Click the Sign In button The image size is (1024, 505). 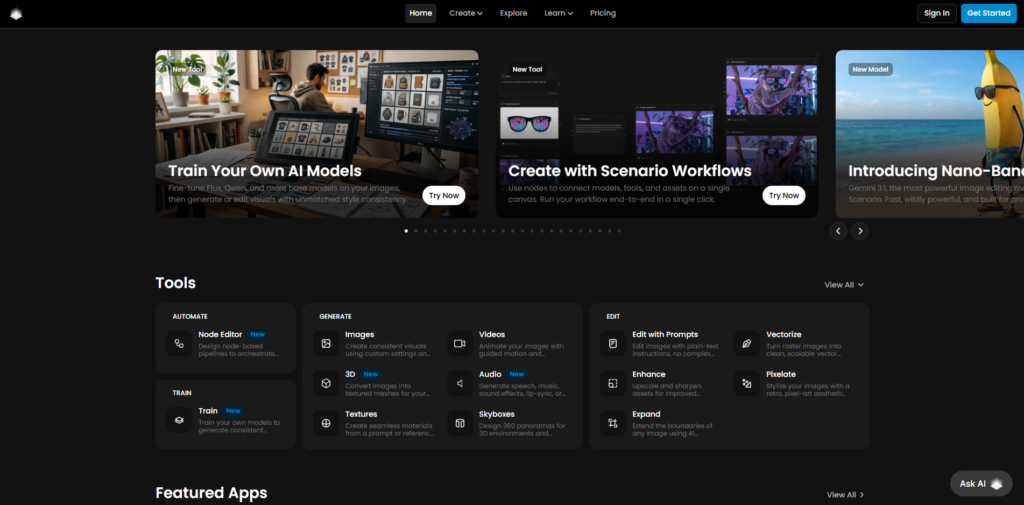coord(937,13)
